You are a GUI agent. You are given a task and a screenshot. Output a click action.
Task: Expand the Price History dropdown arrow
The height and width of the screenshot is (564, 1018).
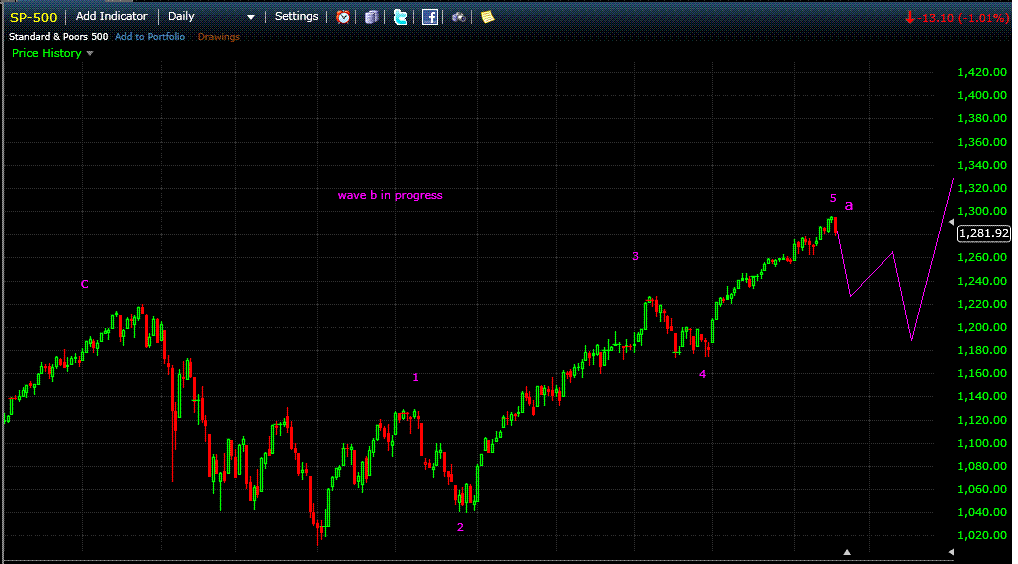click(x=90, y=53)
